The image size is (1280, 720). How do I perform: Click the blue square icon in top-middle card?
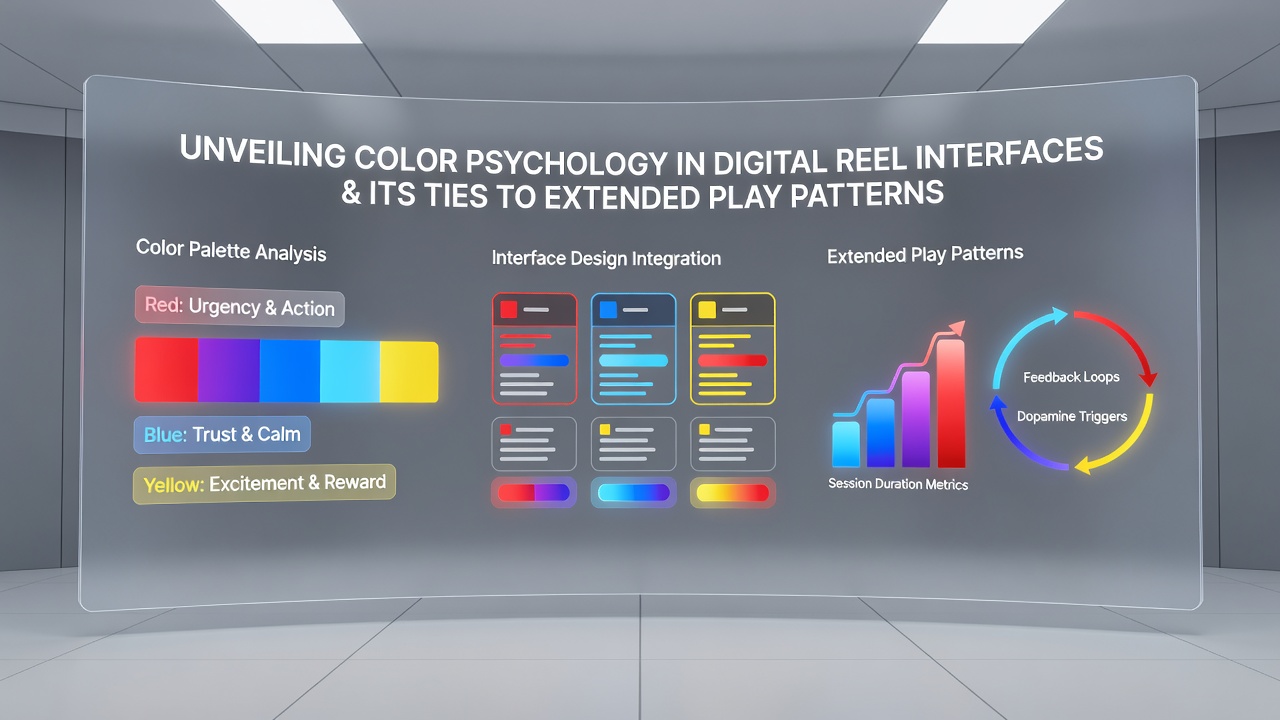(607, 310)
